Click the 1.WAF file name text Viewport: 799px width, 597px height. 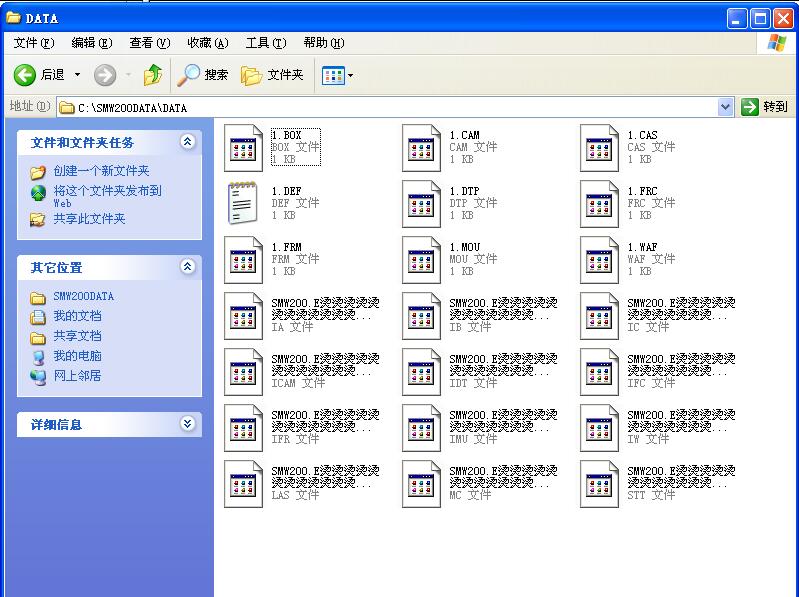(643, 247)
